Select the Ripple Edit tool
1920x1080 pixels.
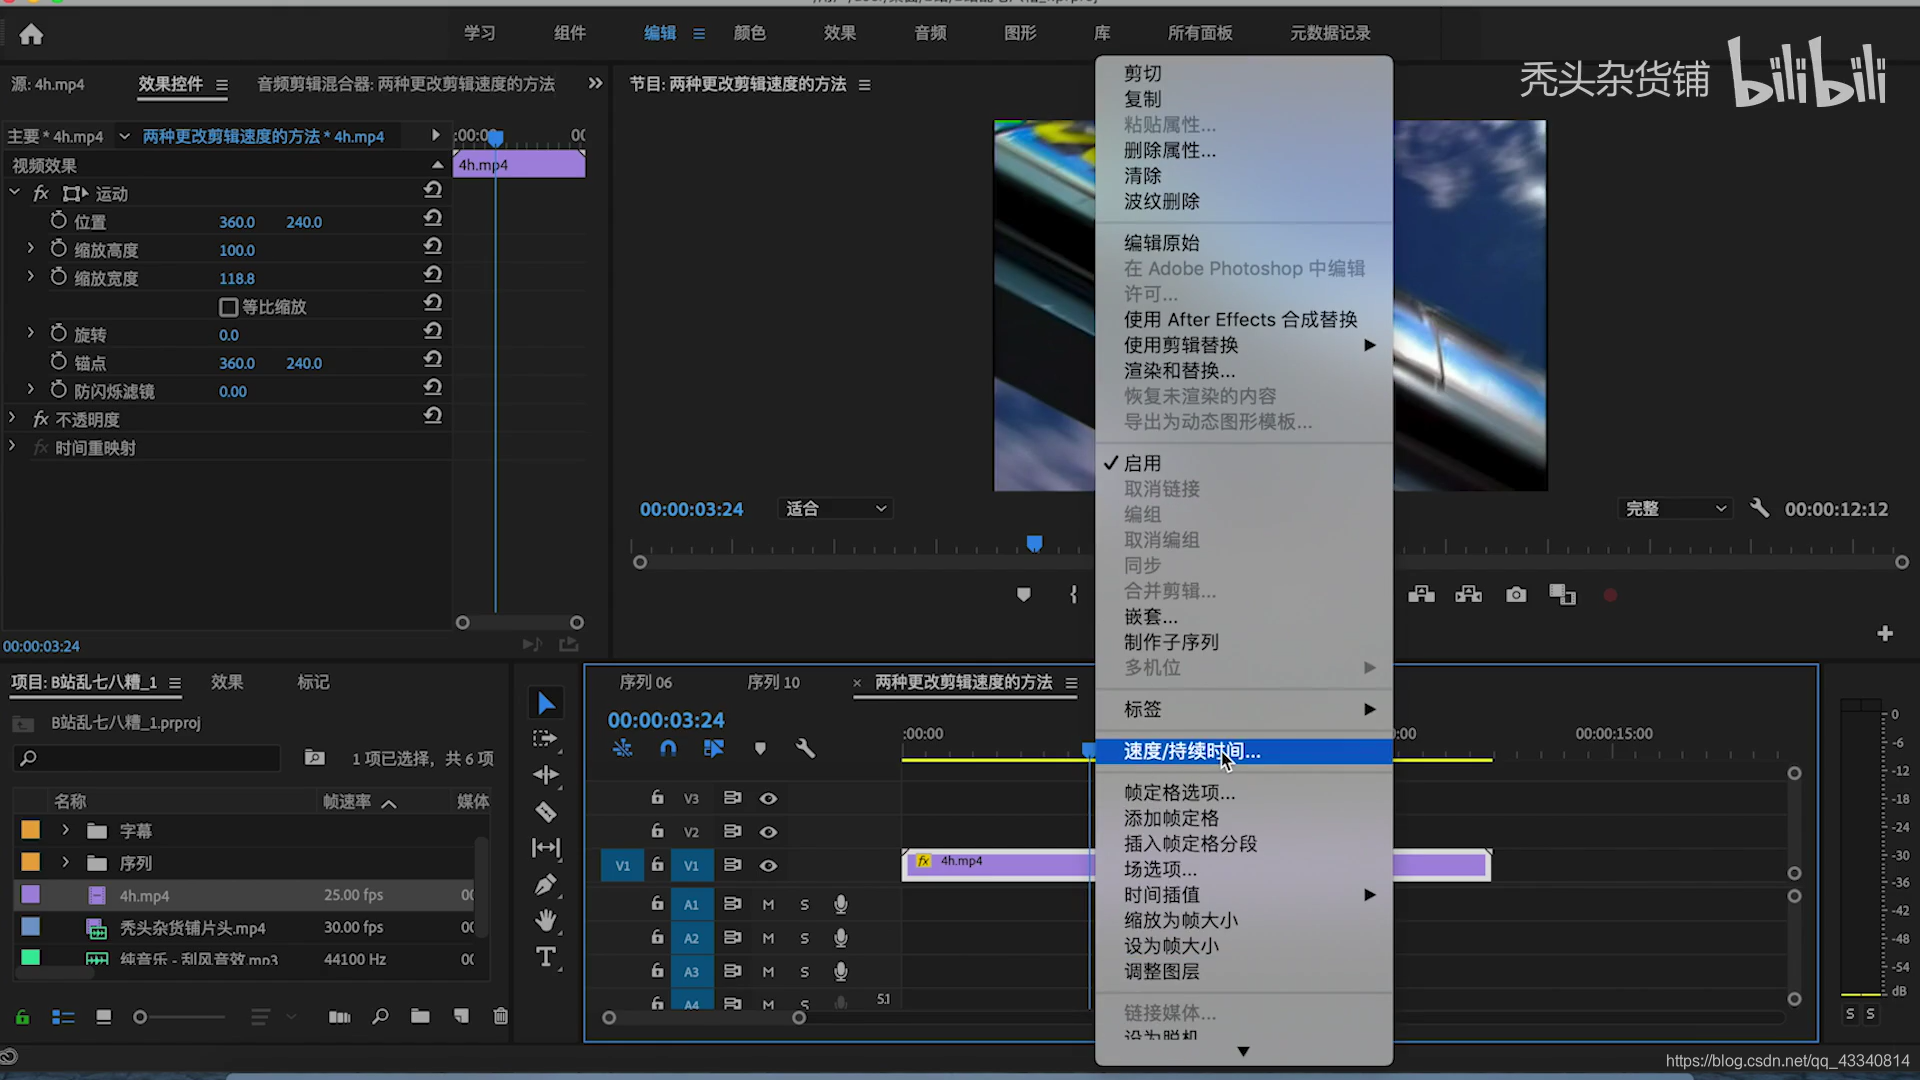(546, 775)
